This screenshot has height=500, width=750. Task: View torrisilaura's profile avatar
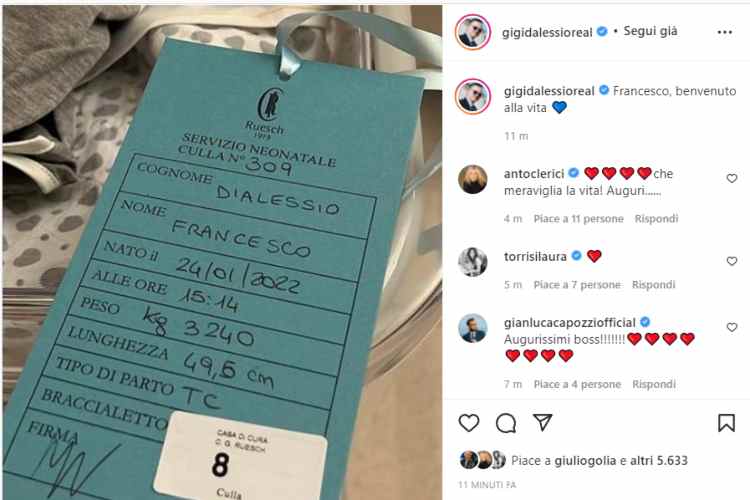click(473, 262)
